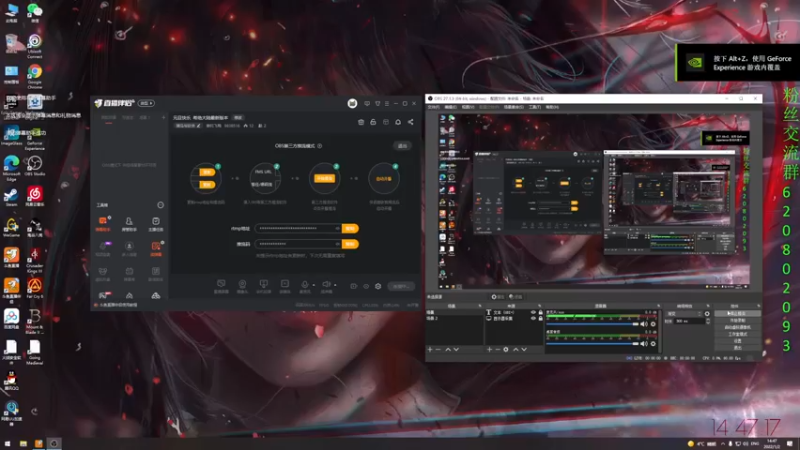Remove the selected source with minus icon
Image resolution: width=800 pixels, height=450 pixels.
click(x=497, y=349)
